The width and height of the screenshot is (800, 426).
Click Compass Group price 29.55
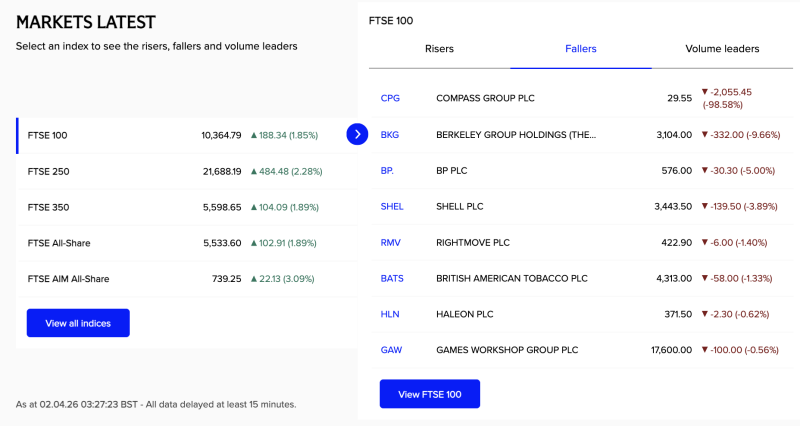click(680, 98)
